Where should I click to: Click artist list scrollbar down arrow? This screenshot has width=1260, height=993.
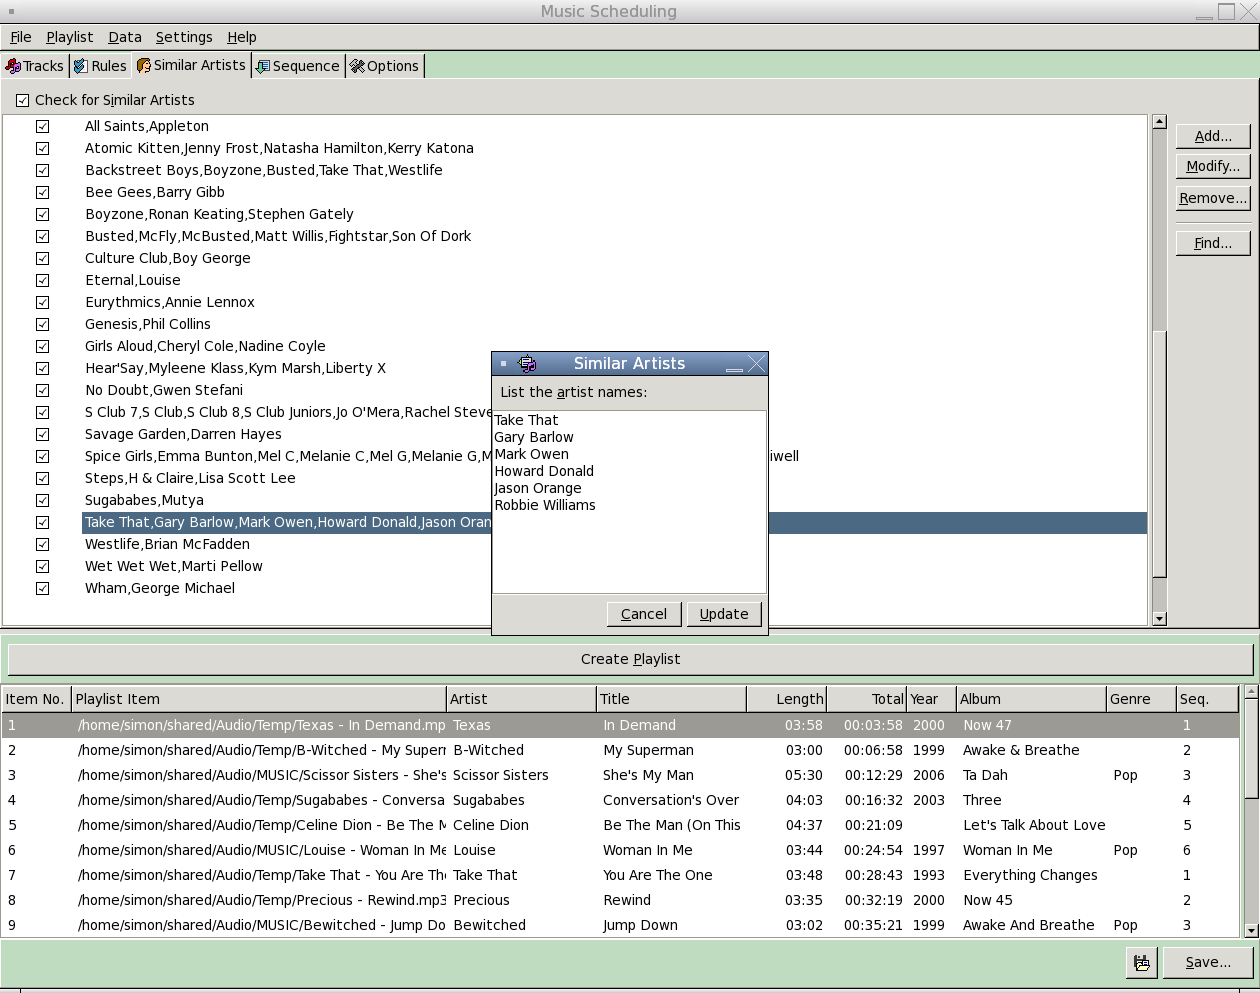point(1159,619)
